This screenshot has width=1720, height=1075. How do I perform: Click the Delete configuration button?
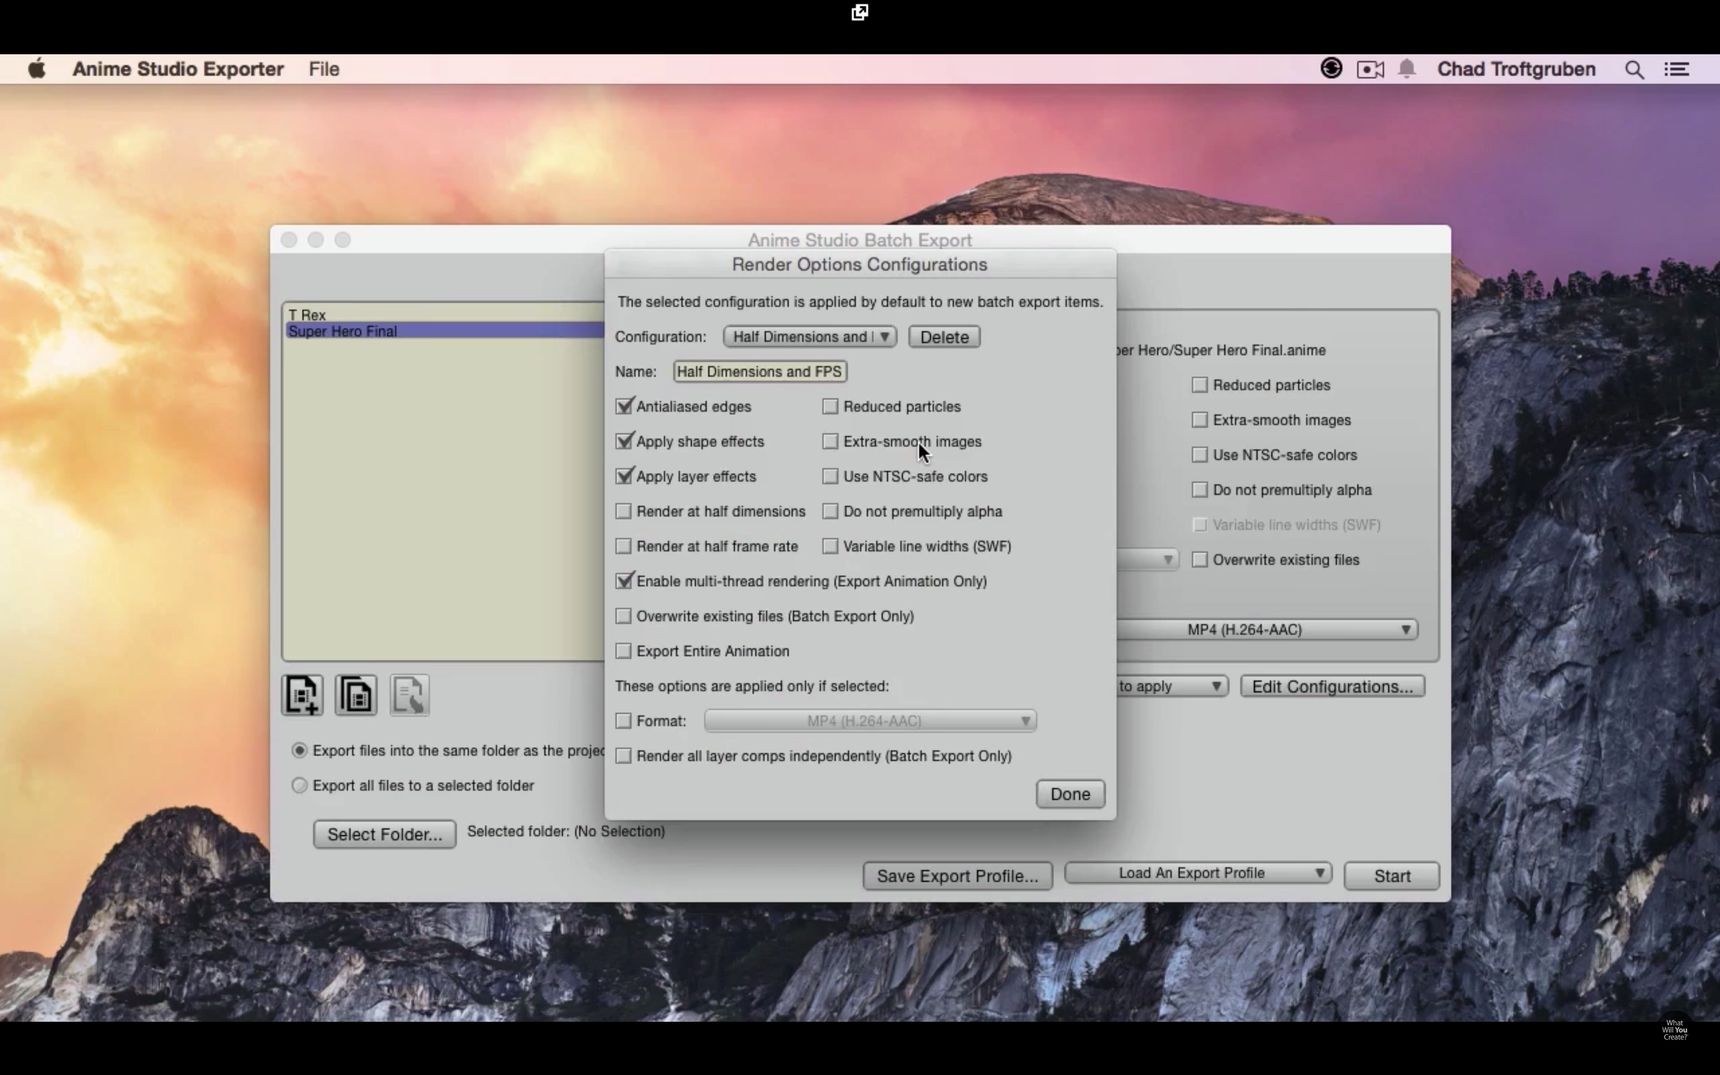pyautogui.click(x=944, y=337)
